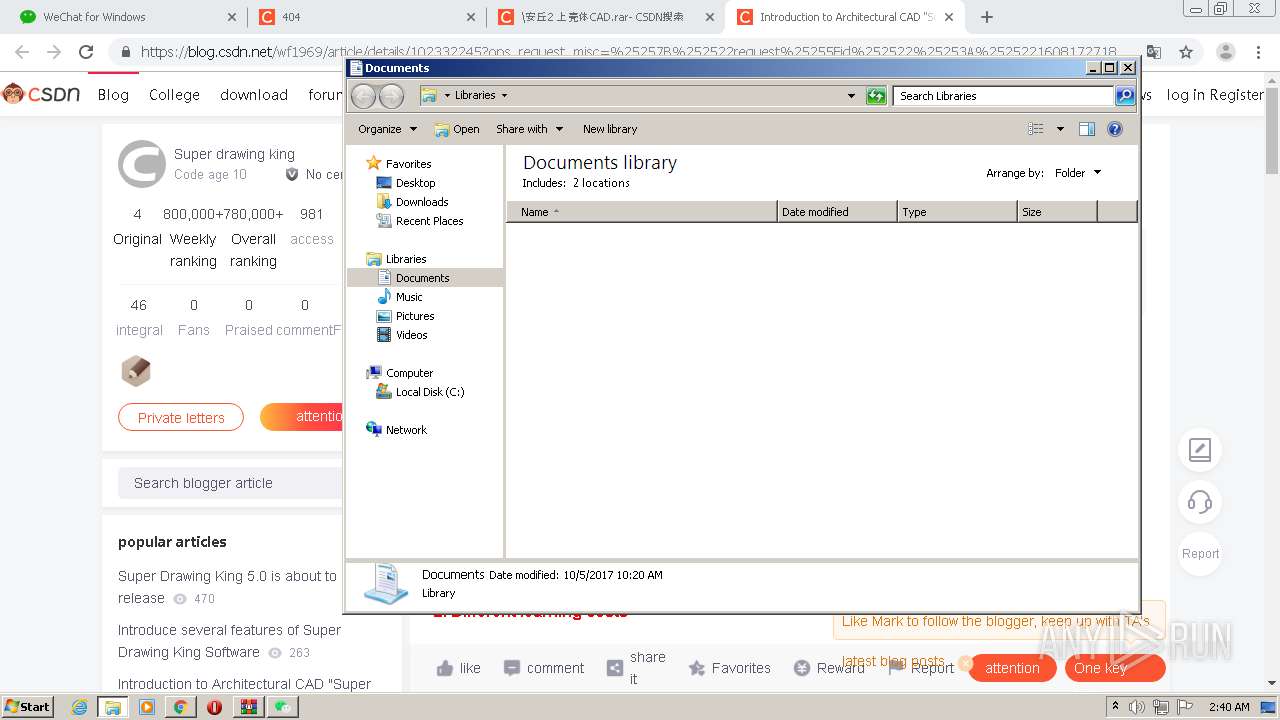Click the translate page icon
Screen dimensions: 1280x720
pyautogui.click(x=1153, y=52)
